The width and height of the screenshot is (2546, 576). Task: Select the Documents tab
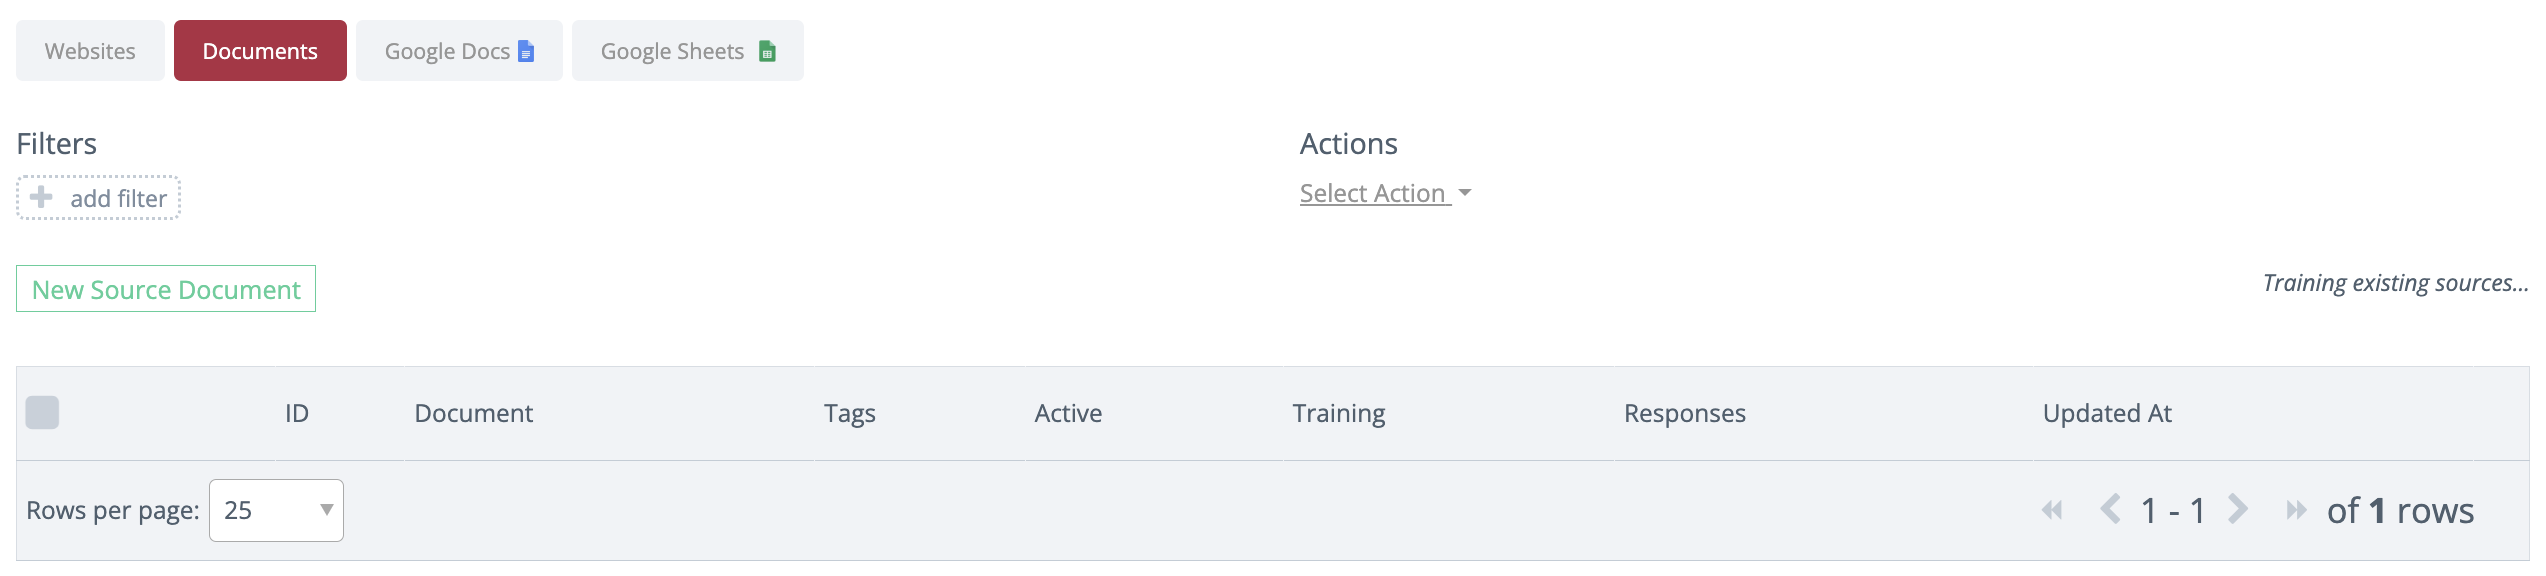pyautogui.click(x=260, y=51)
